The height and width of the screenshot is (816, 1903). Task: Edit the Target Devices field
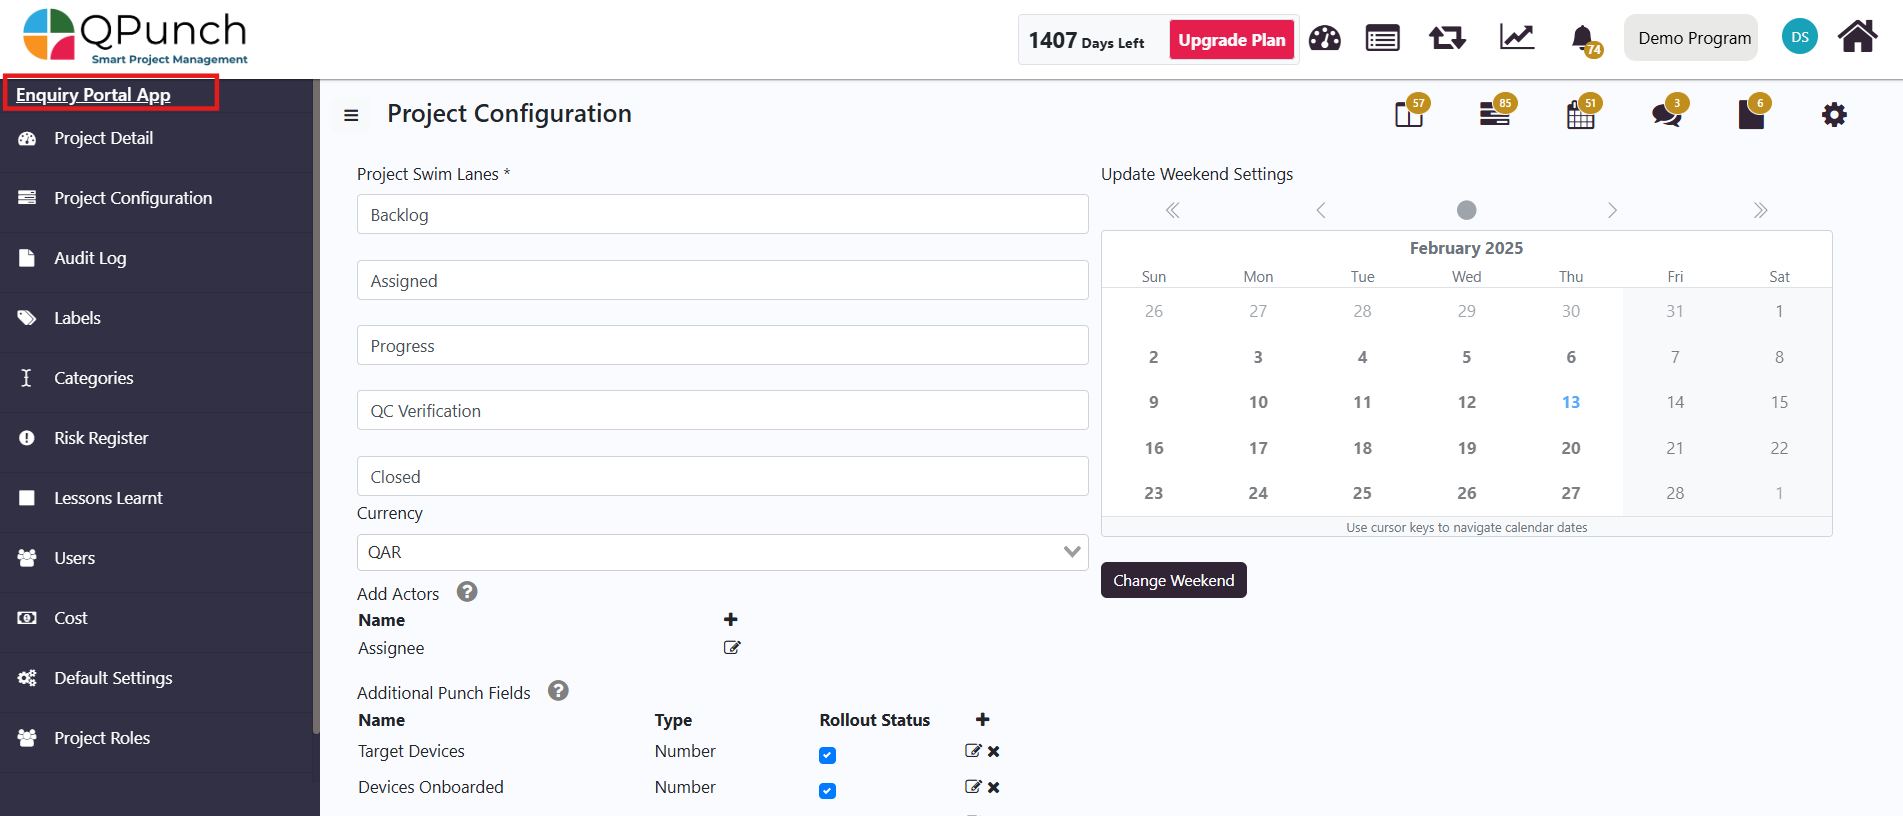(973, 751)
